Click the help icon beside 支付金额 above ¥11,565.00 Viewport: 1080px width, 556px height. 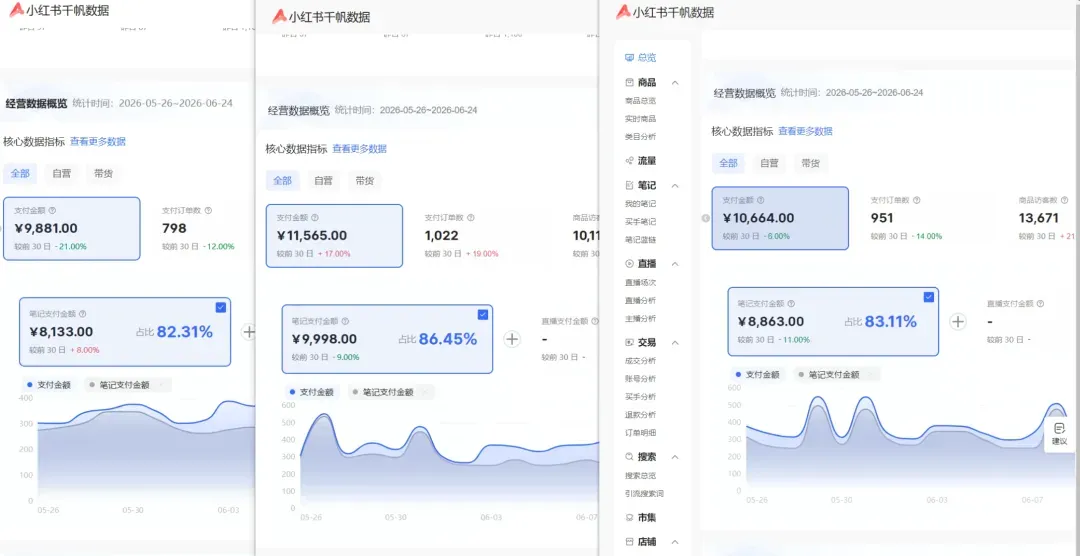click(314, 218)
